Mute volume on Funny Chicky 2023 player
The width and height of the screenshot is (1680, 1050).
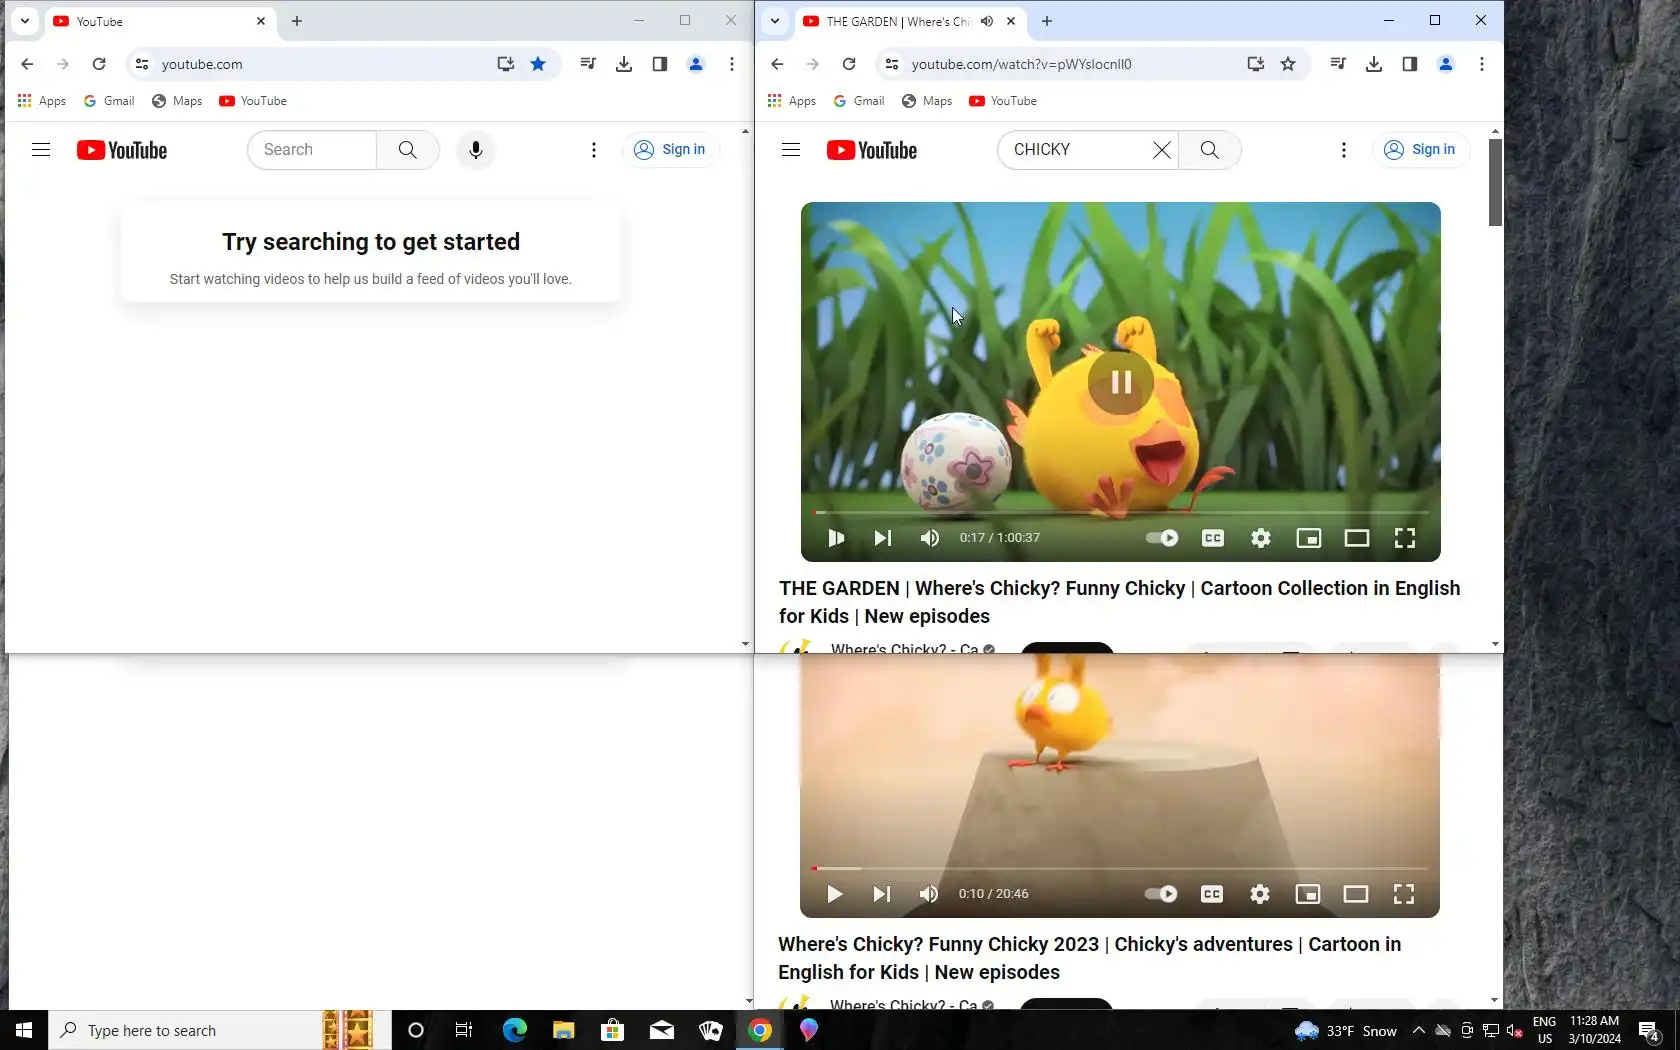point(929,894)
